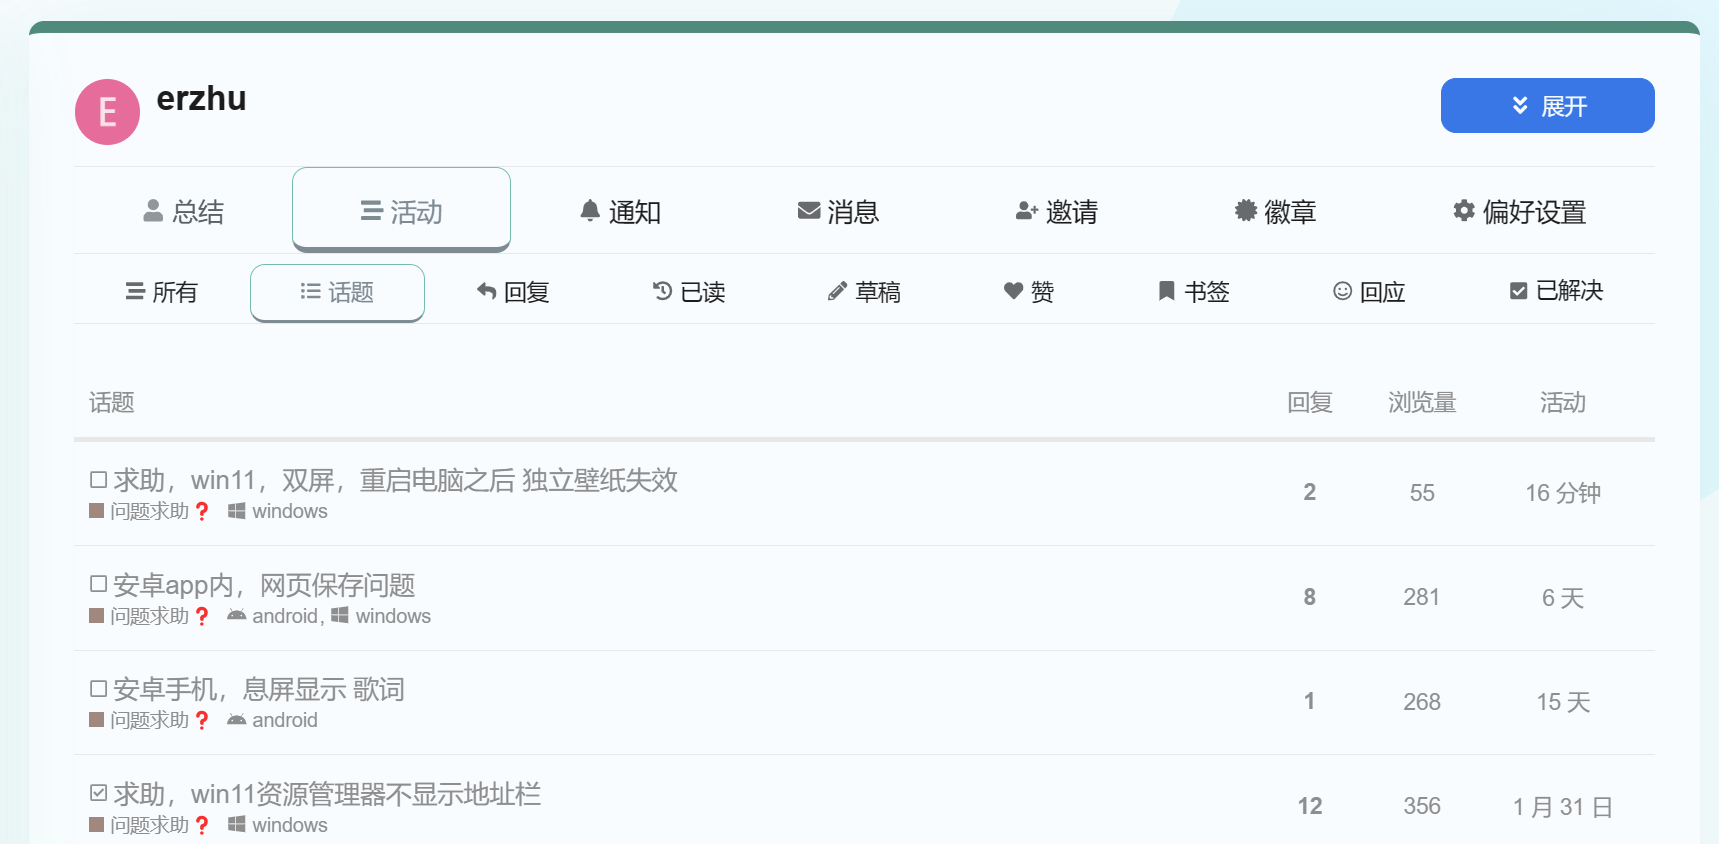The height and width of the screenshot is (844, 1719).
Task: Click the add-user icon for 邀请
Action: point(1027,211)
